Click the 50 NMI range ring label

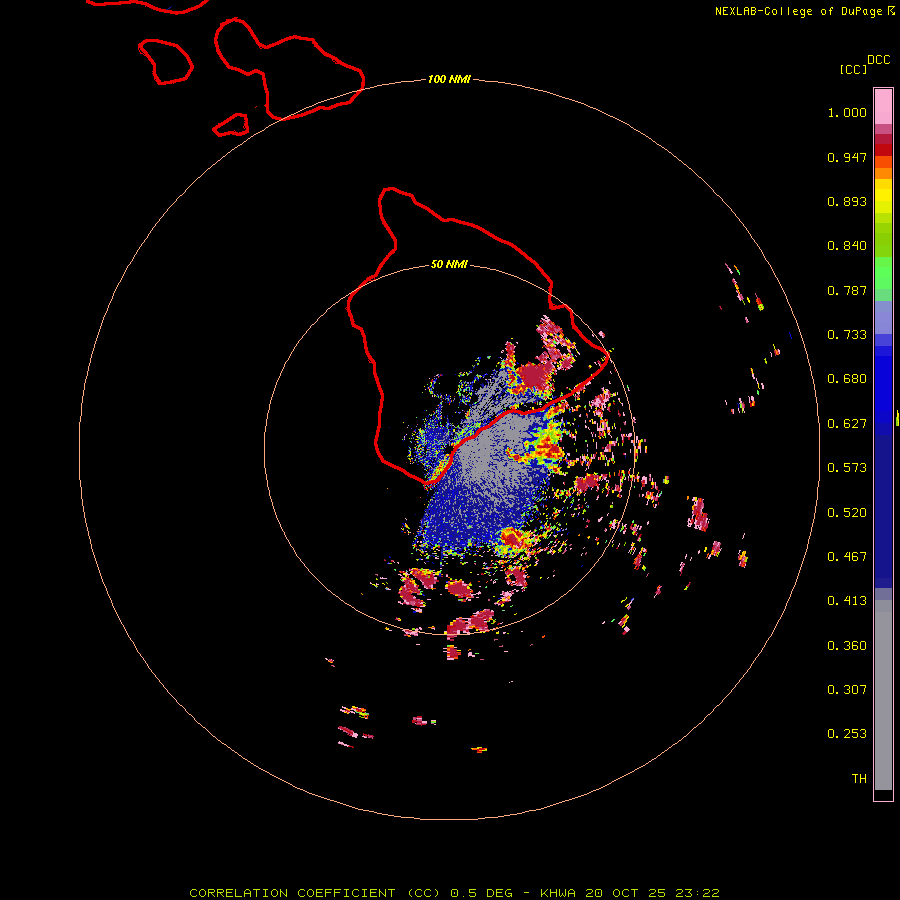(x=449, y=264)
